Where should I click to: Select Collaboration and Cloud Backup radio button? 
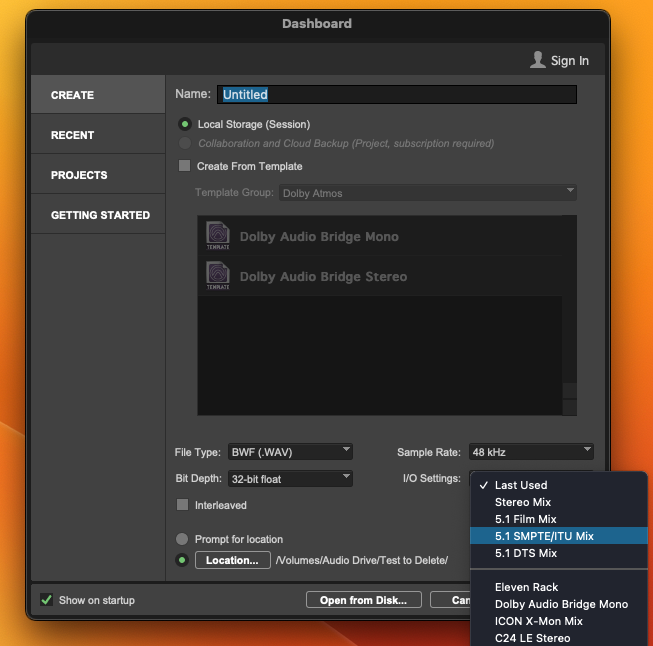(185, 143)
